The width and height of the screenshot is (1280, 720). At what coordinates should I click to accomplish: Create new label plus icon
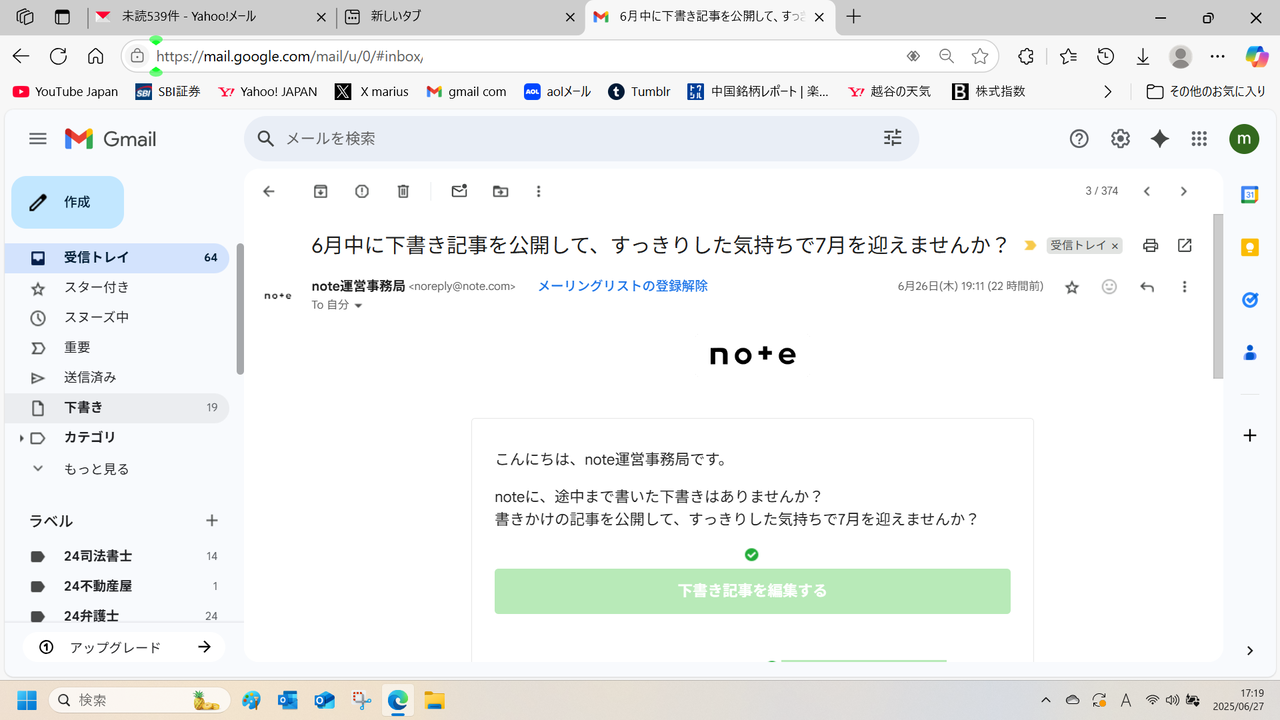point(212,520)
